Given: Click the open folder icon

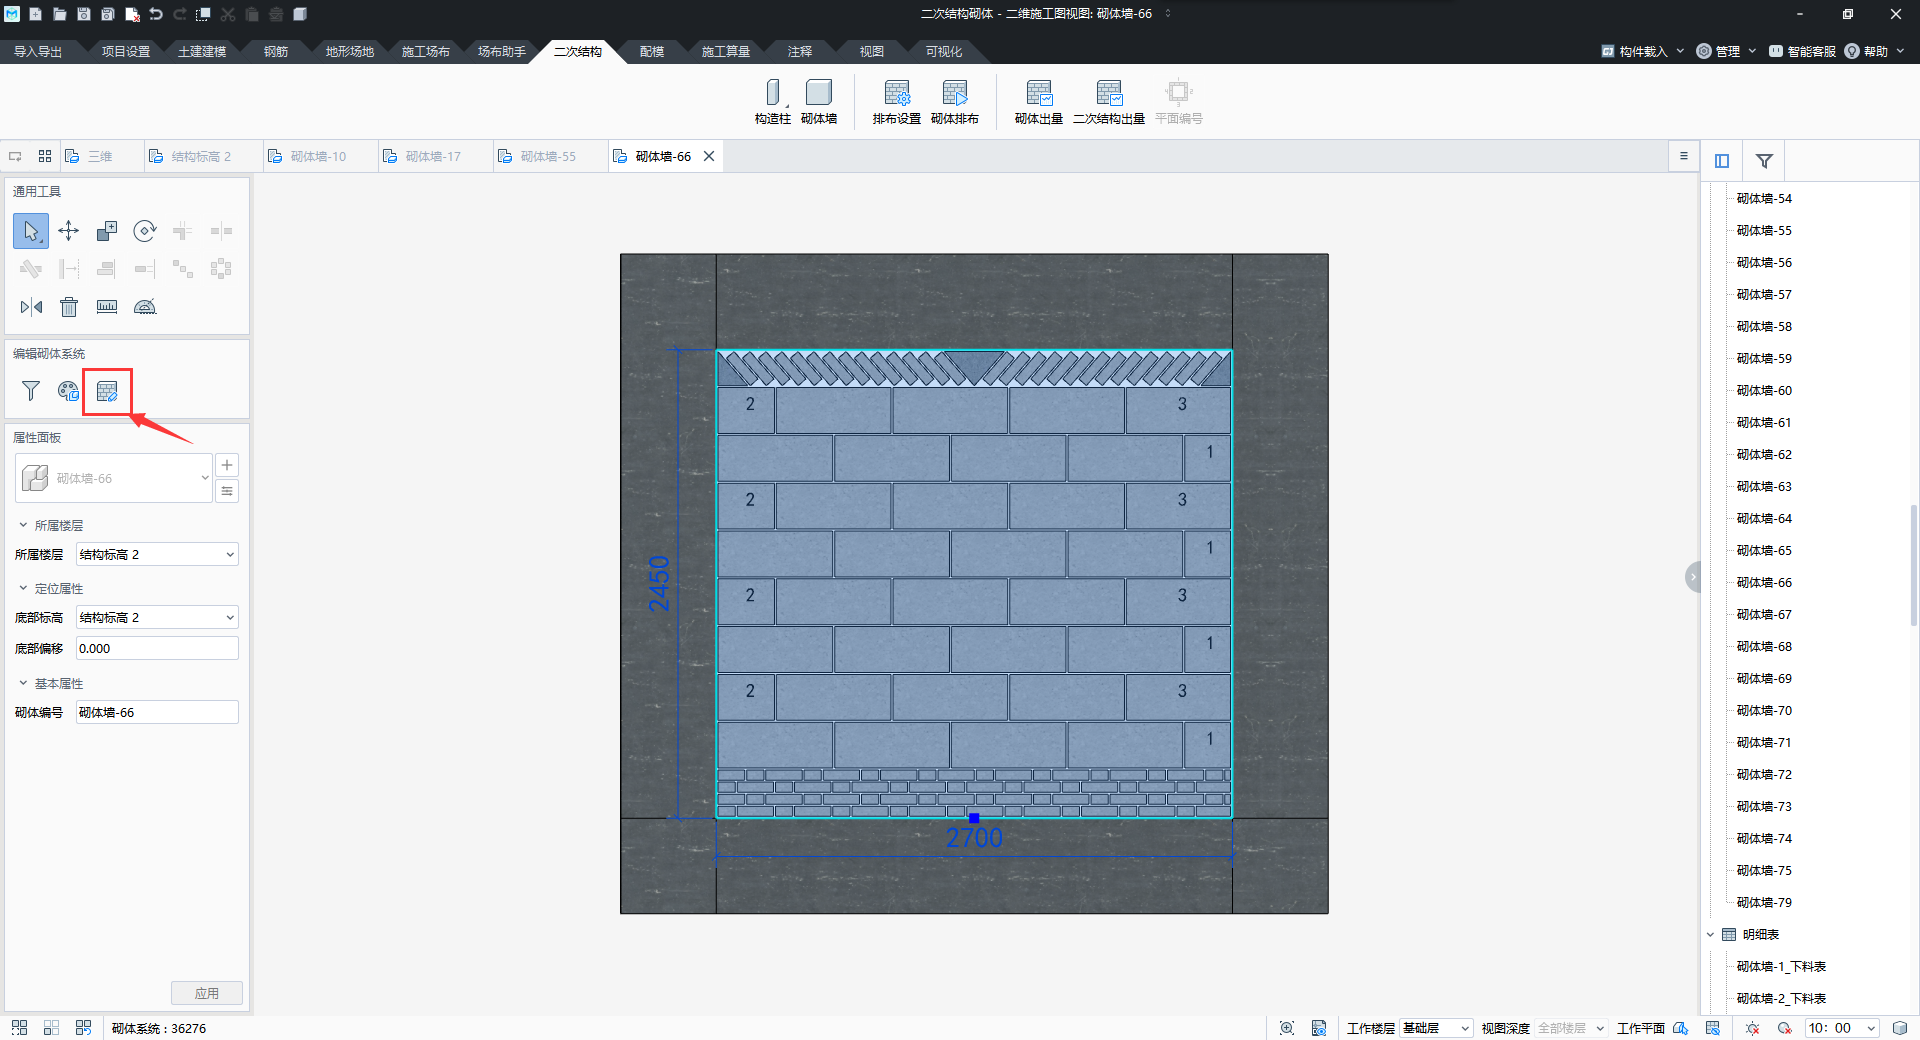Looking at the screenshot, I should pyautogui.click(x=60, y=14).
